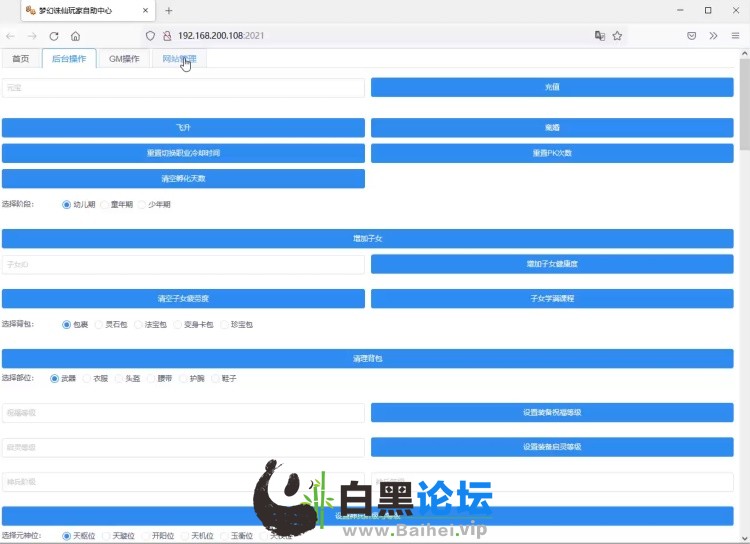Click the translate page icon
Image resolution: width=750 pixels, height=544 pixels.
click(x=599, y=36)
